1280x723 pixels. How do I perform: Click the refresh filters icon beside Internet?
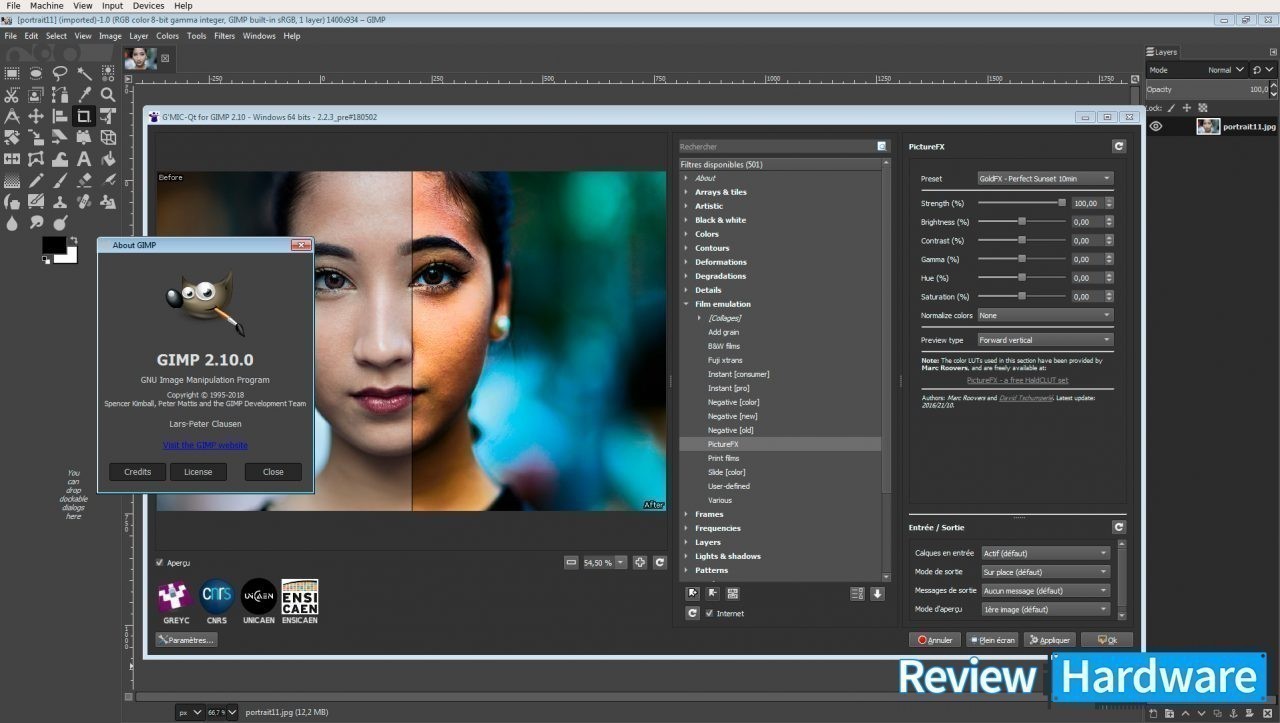(692, 613)
